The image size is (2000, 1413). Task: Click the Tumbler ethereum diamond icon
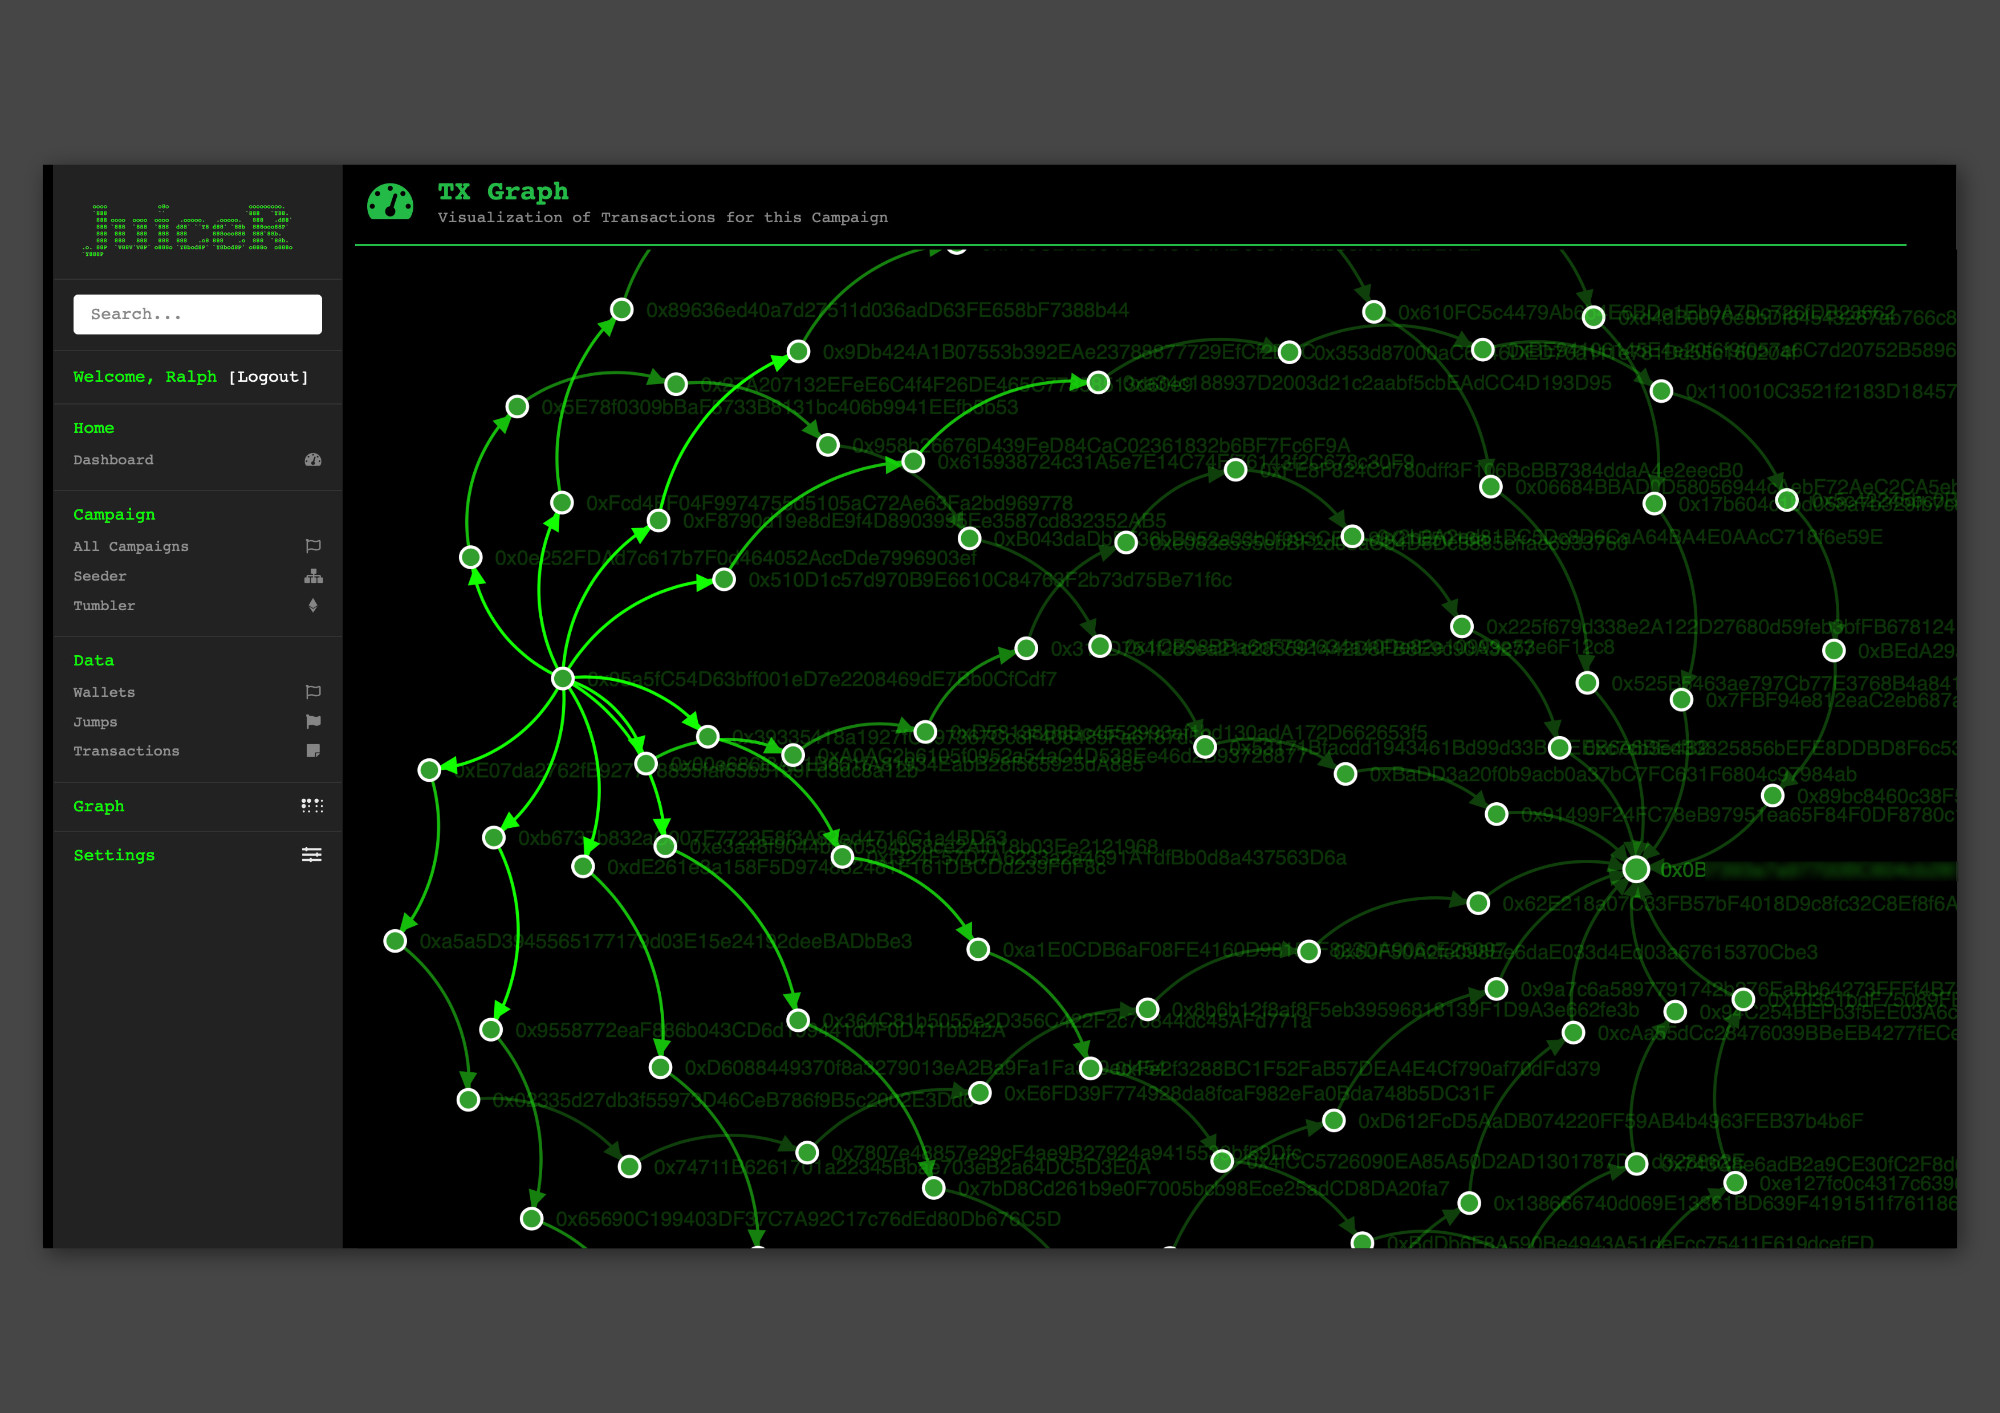coord(313,605)
